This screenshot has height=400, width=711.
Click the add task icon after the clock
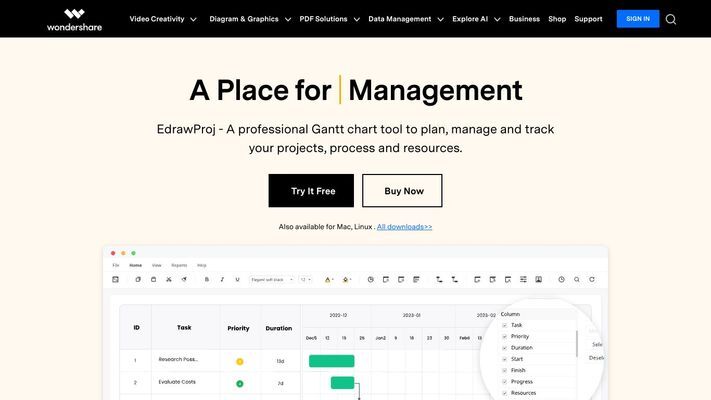[x=386, y=279]
